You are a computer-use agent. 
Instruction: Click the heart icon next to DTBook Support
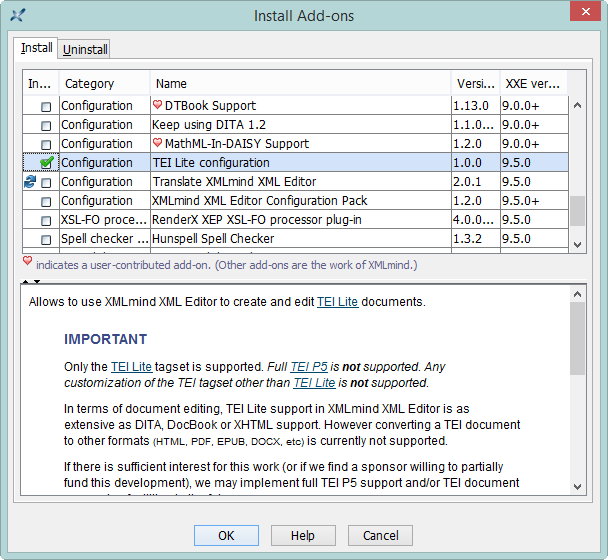click(x=157, y=104)
